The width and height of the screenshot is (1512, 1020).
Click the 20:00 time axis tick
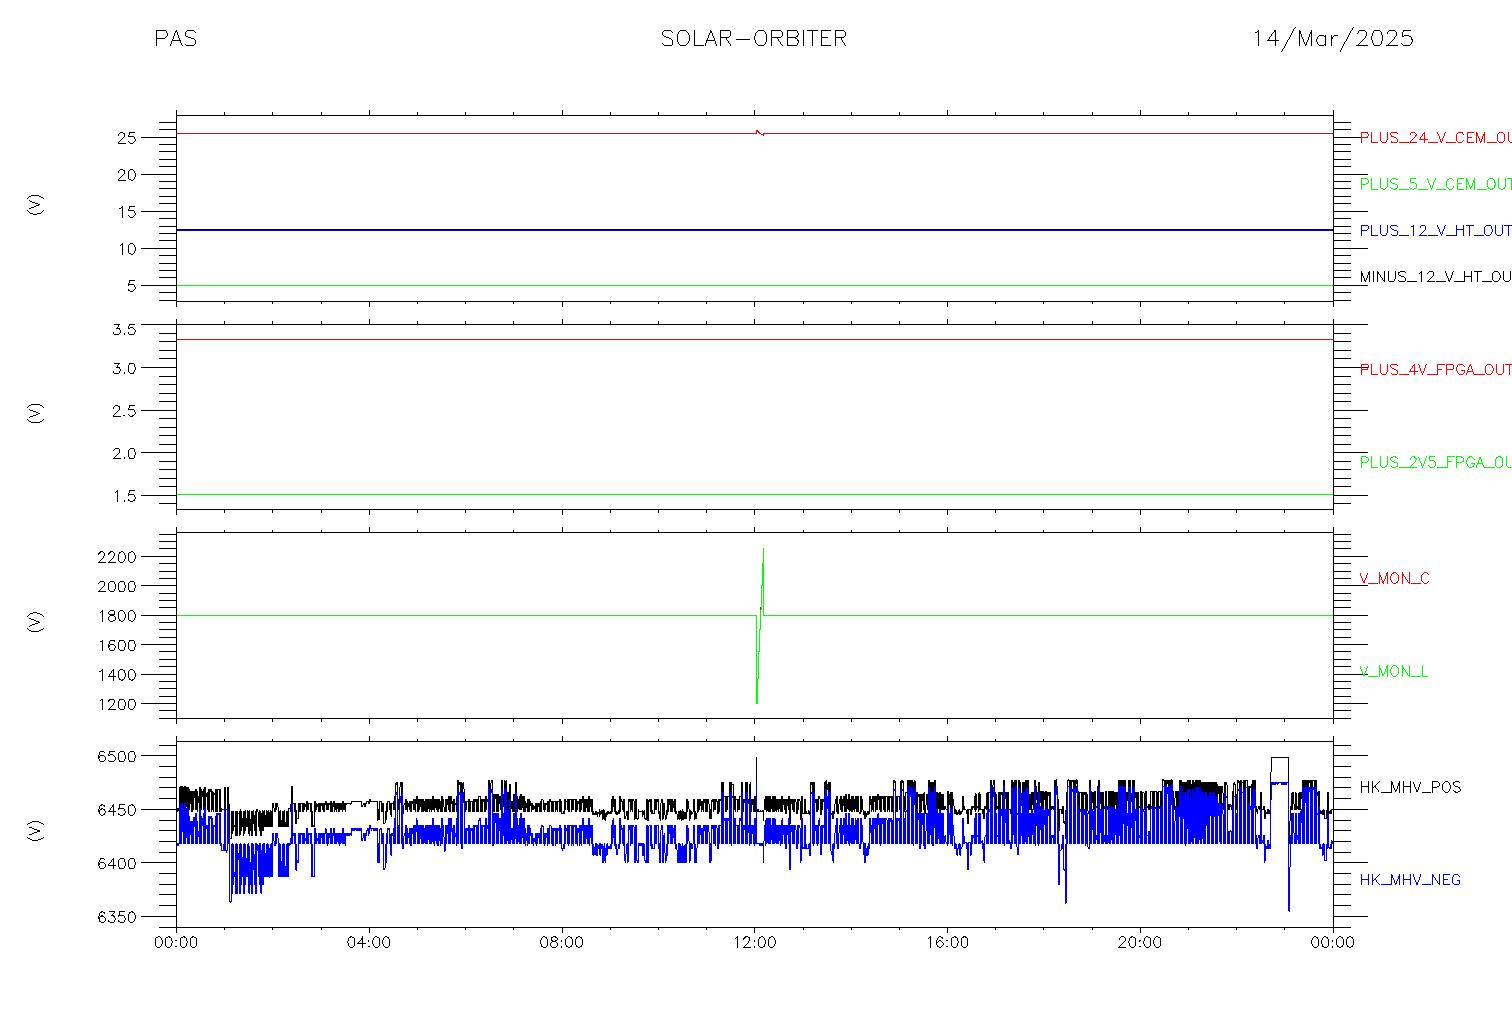click(x=1140, y=942)
